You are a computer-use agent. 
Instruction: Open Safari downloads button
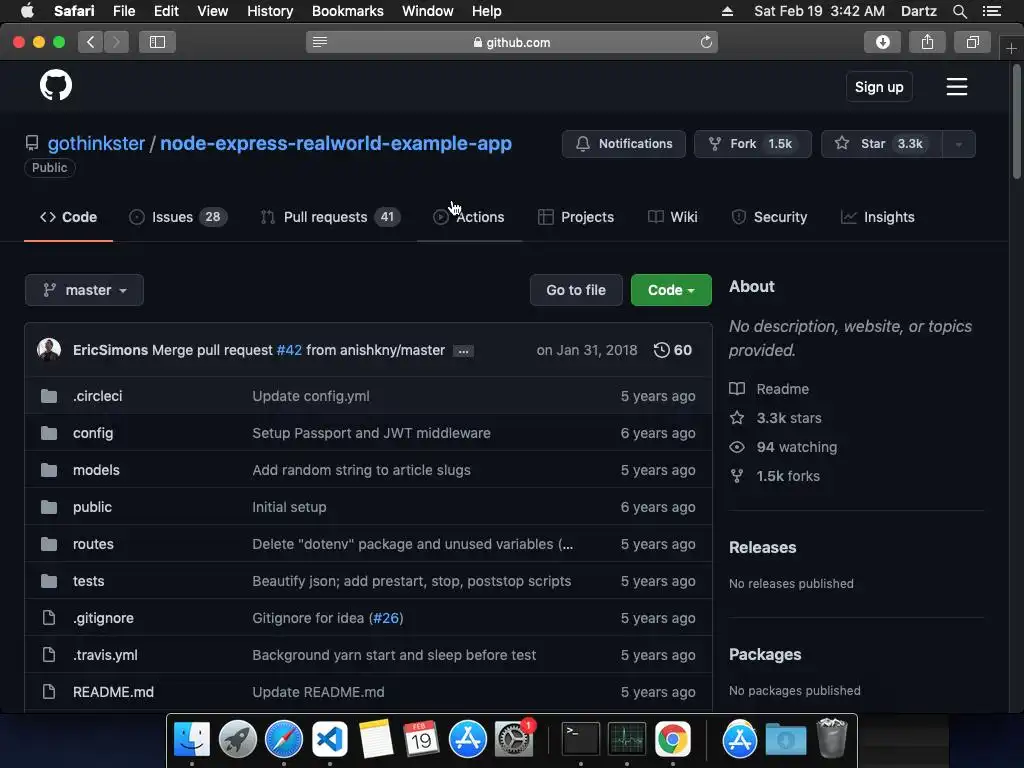click(882, 42)
